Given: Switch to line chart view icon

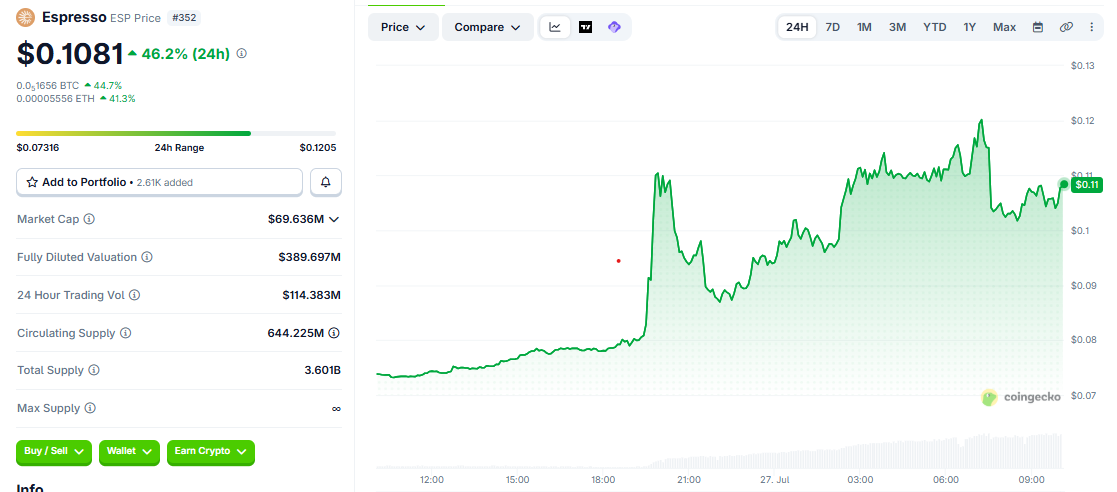Looking at the screenshot, I should [x=555, y=27].
